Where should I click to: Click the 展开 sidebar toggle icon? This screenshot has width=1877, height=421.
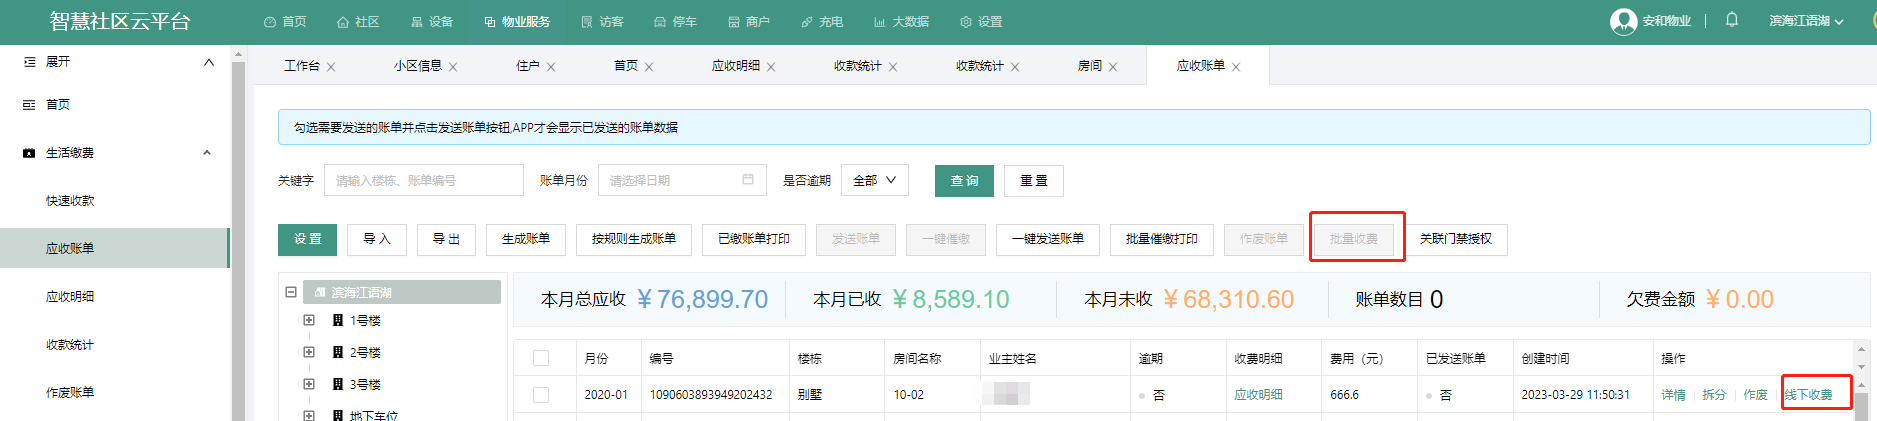click(x=30, y=62)
